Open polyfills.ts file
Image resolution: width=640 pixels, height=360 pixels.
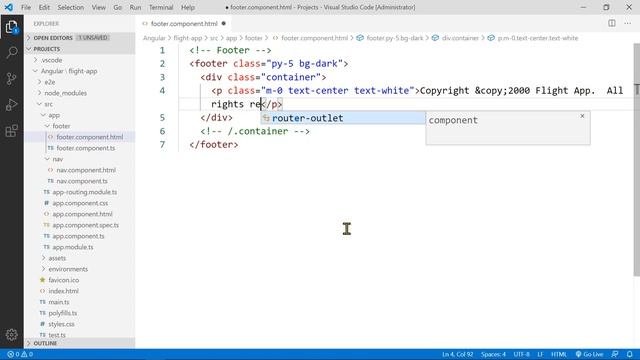[x=80, y=313]
